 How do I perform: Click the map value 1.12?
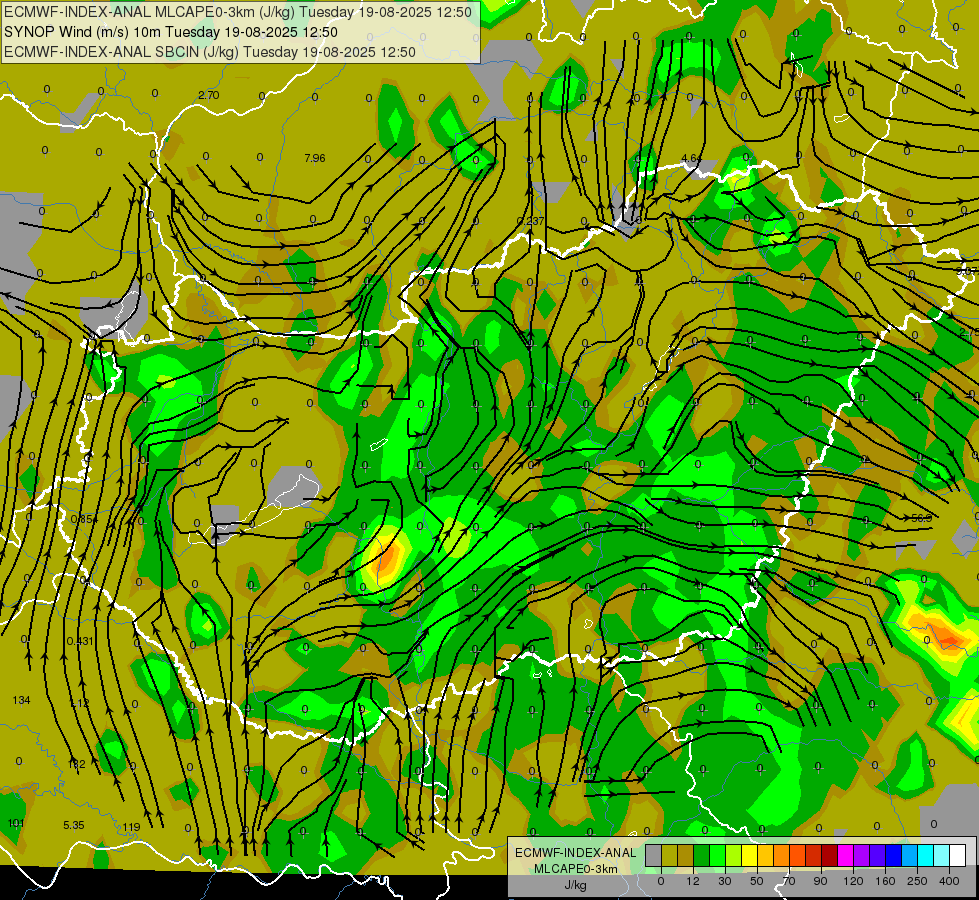pos(79,703)
